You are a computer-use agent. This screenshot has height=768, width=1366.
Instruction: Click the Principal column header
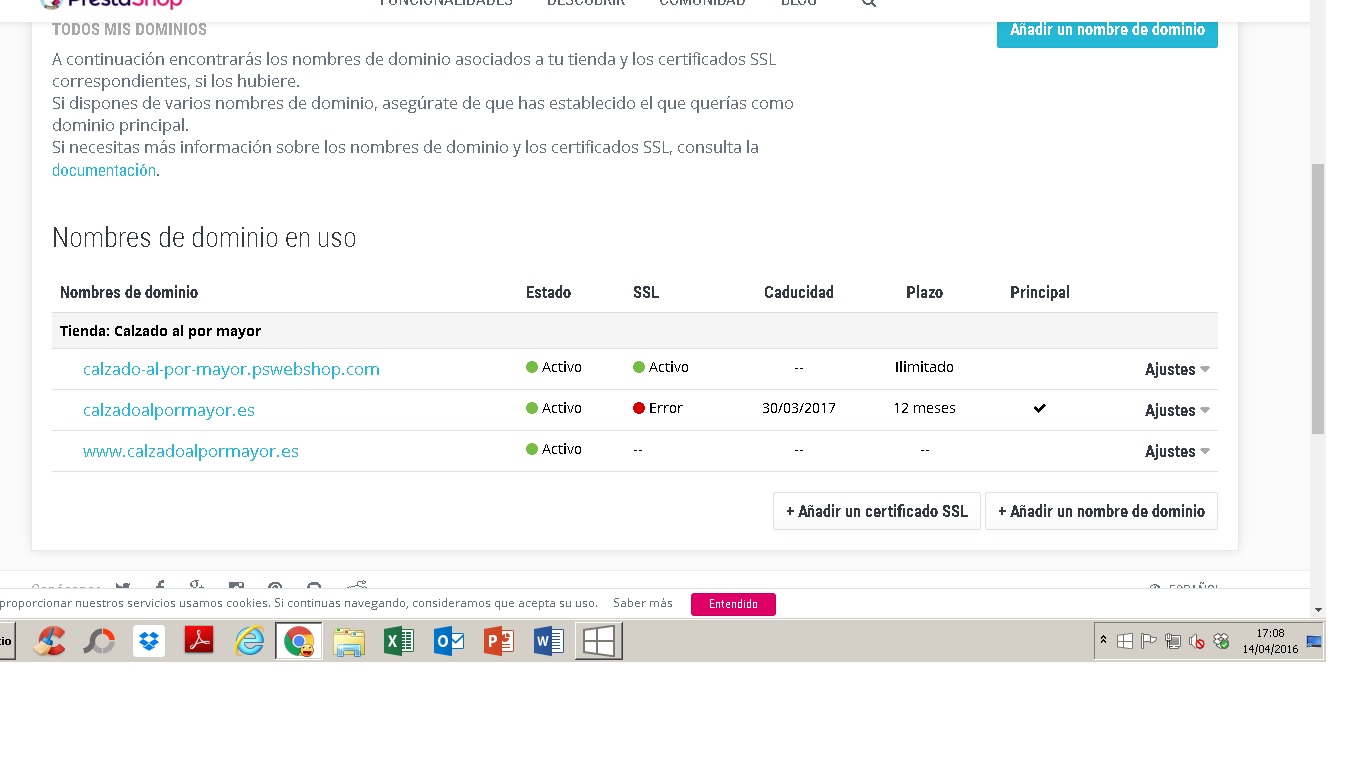[1040, 292]
